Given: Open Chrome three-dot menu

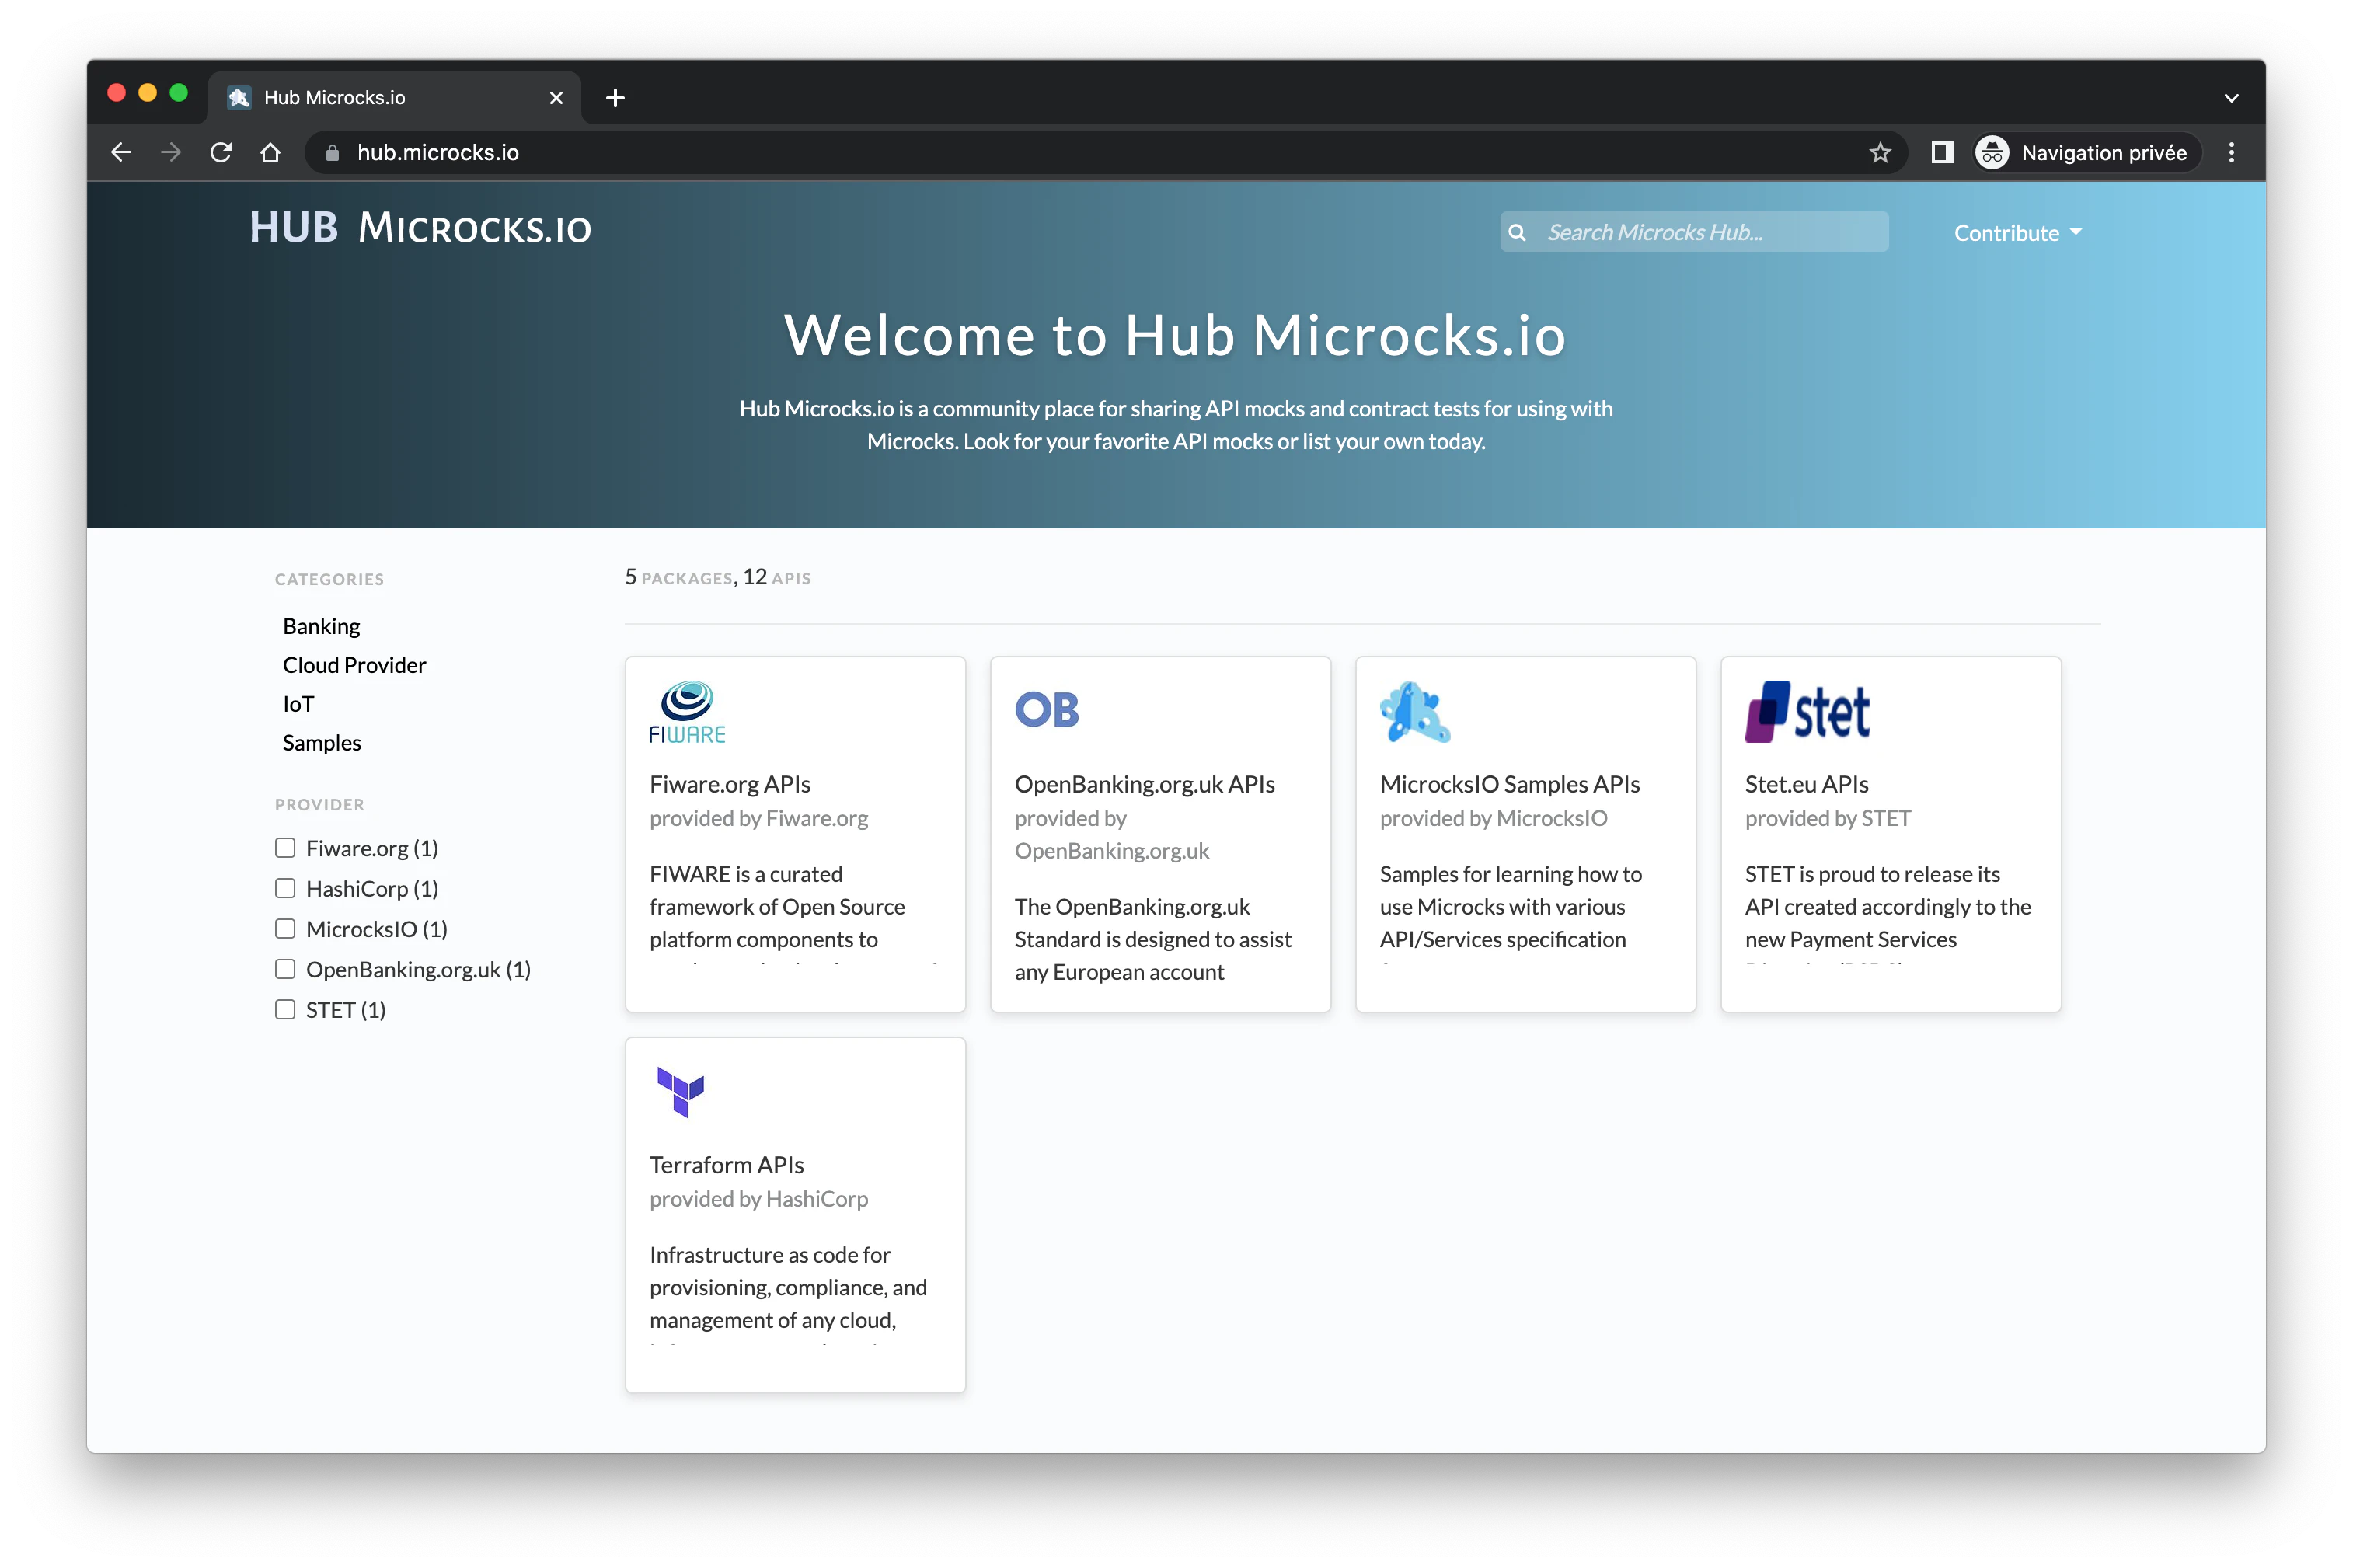Looking at the screenshot, I should tap(2231, 152).
